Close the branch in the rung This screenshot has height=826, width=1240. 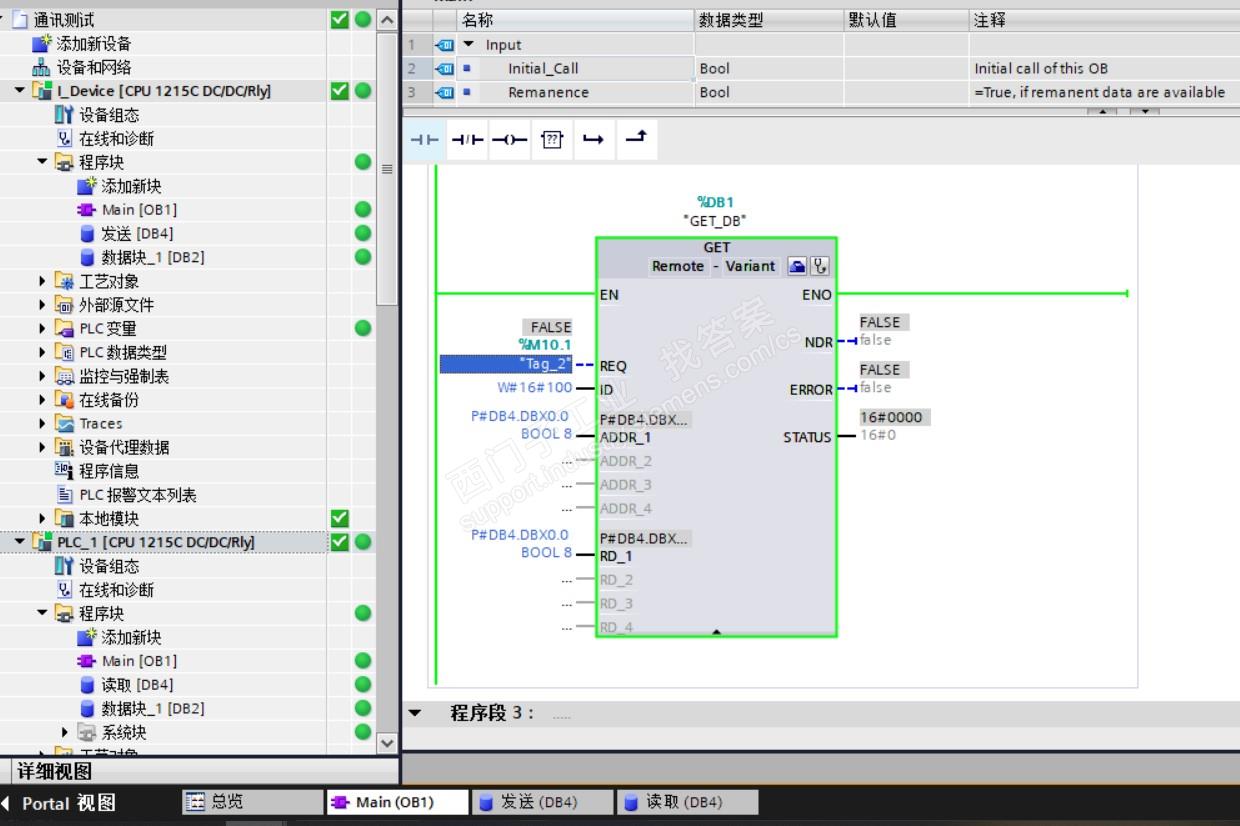[636, 139]
